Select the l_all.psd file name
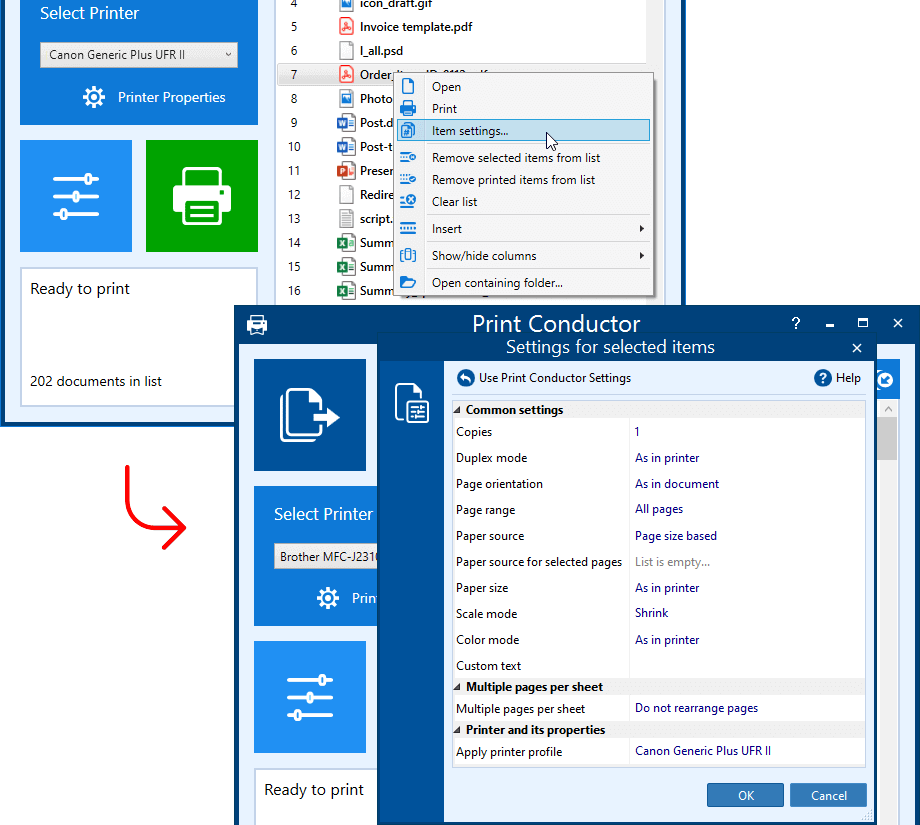This screenshot has width=920, height=825. (x=381, y=51)
